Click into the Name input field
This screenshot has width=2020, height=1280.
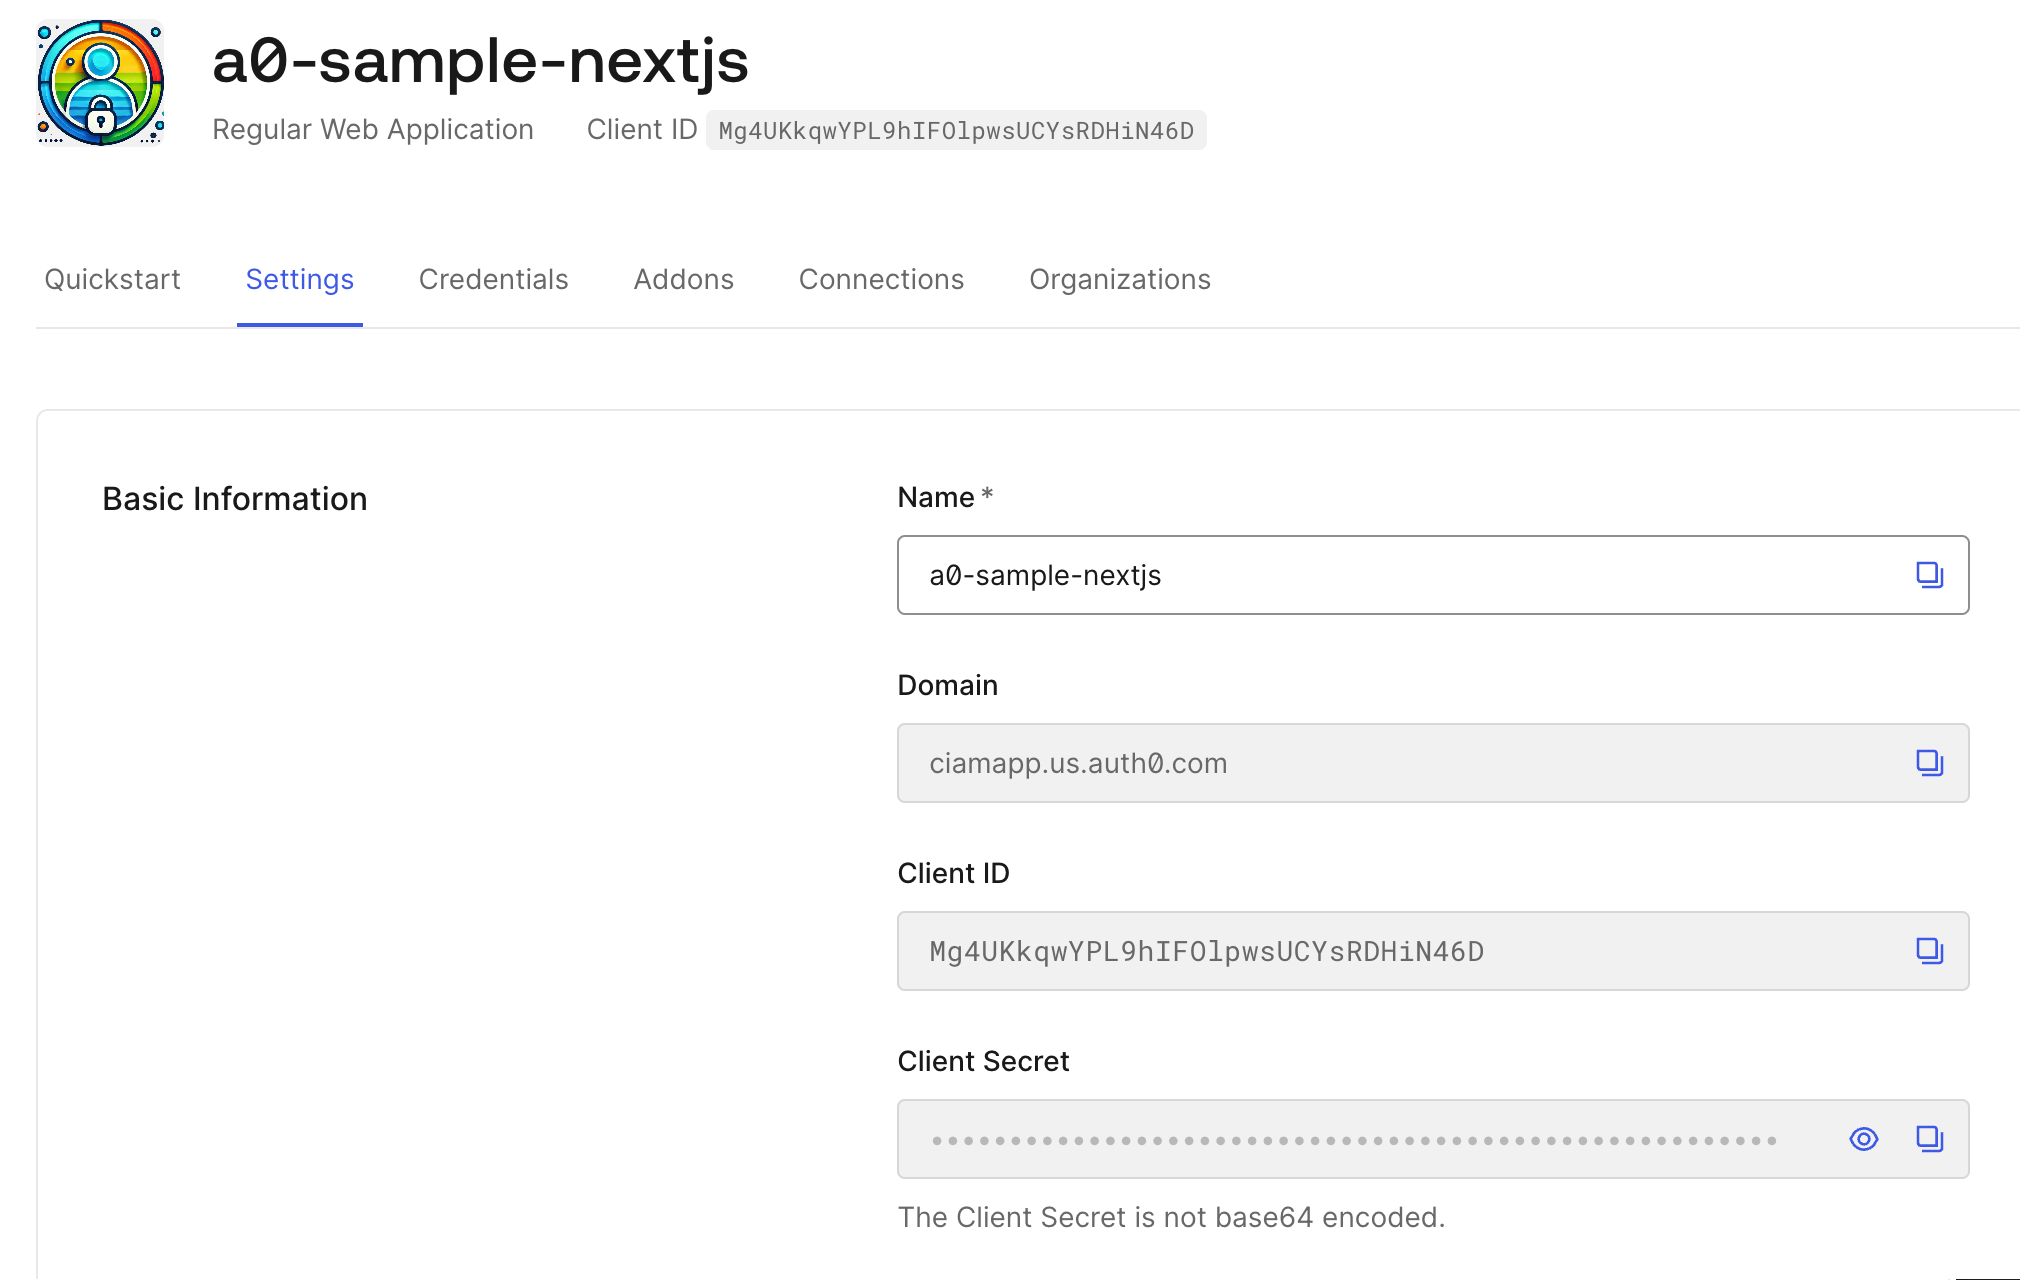(x=1400, y=575)
